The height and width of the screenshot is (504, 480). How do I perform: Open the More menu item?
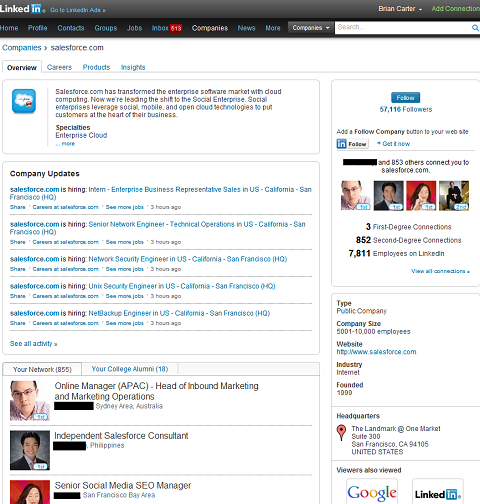273,28
